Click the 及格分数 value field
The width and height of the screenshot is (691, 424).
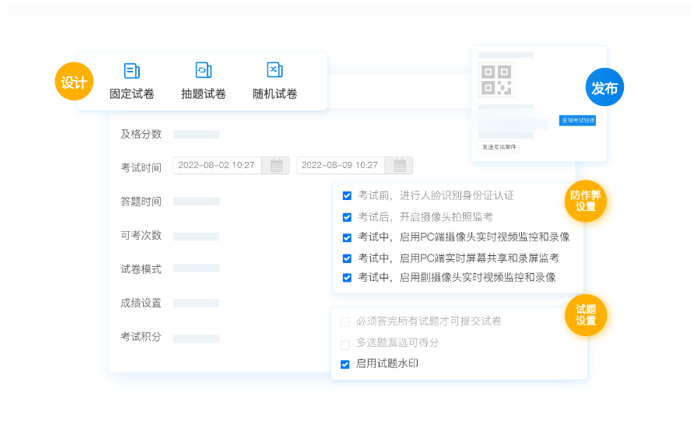tap(196, 134)
